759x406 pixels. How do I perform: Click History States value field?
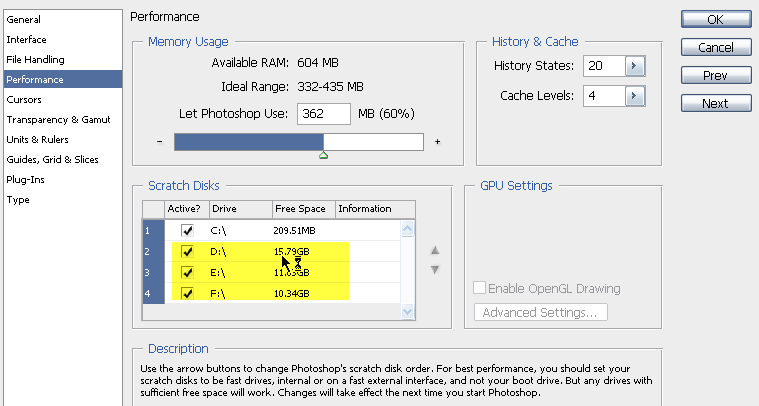click(605, 66)
